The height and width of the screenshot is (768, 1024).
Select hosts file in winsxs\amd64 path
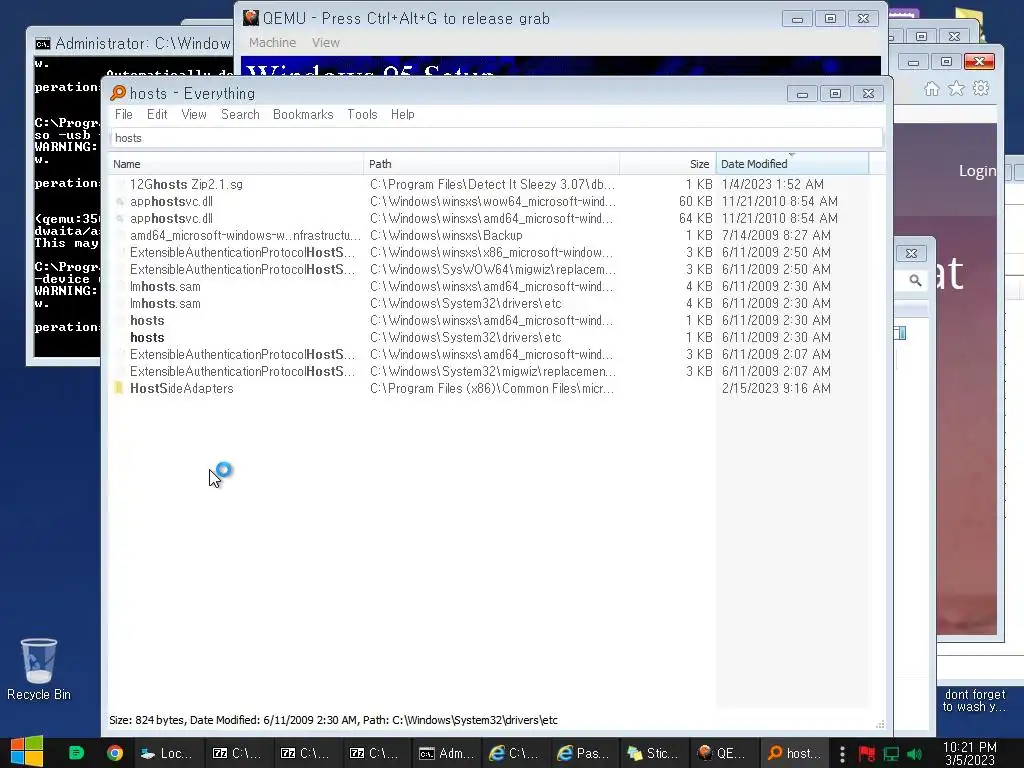tap(147, 321)
